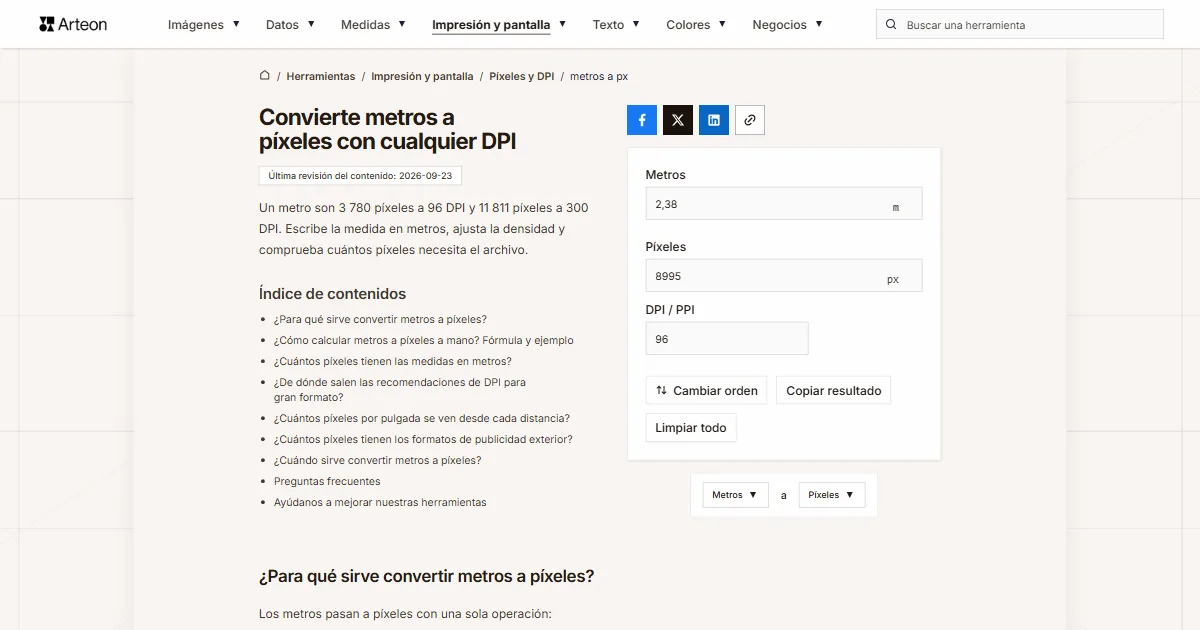Expand the Colores menu

pos(696,24)
